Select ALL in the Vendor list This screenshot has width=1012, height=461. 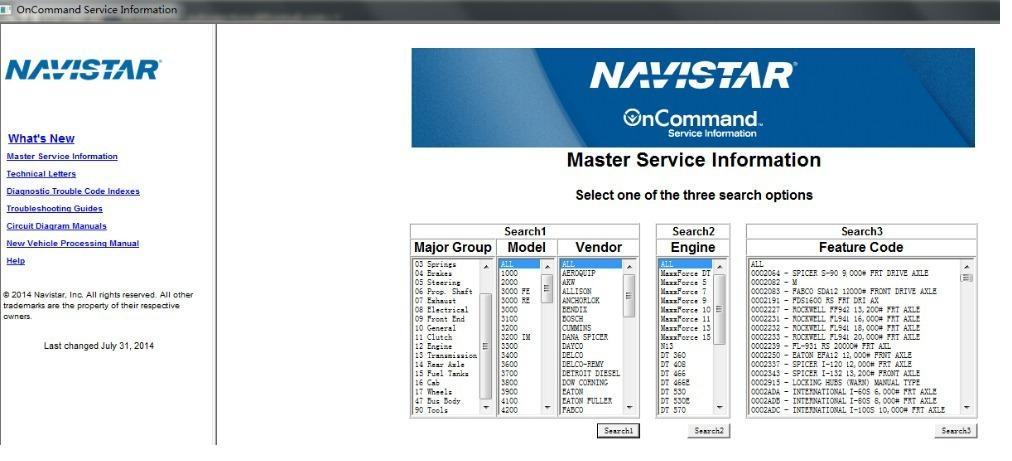tap(591, 264)
